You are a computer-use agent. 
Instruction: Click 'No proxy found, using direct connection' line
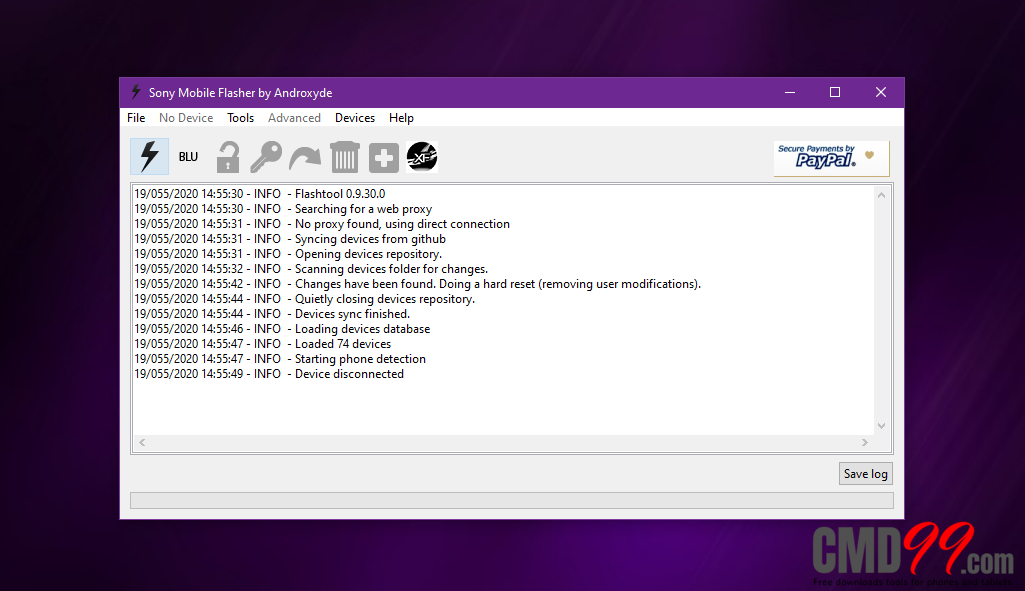tap(322, 224)
